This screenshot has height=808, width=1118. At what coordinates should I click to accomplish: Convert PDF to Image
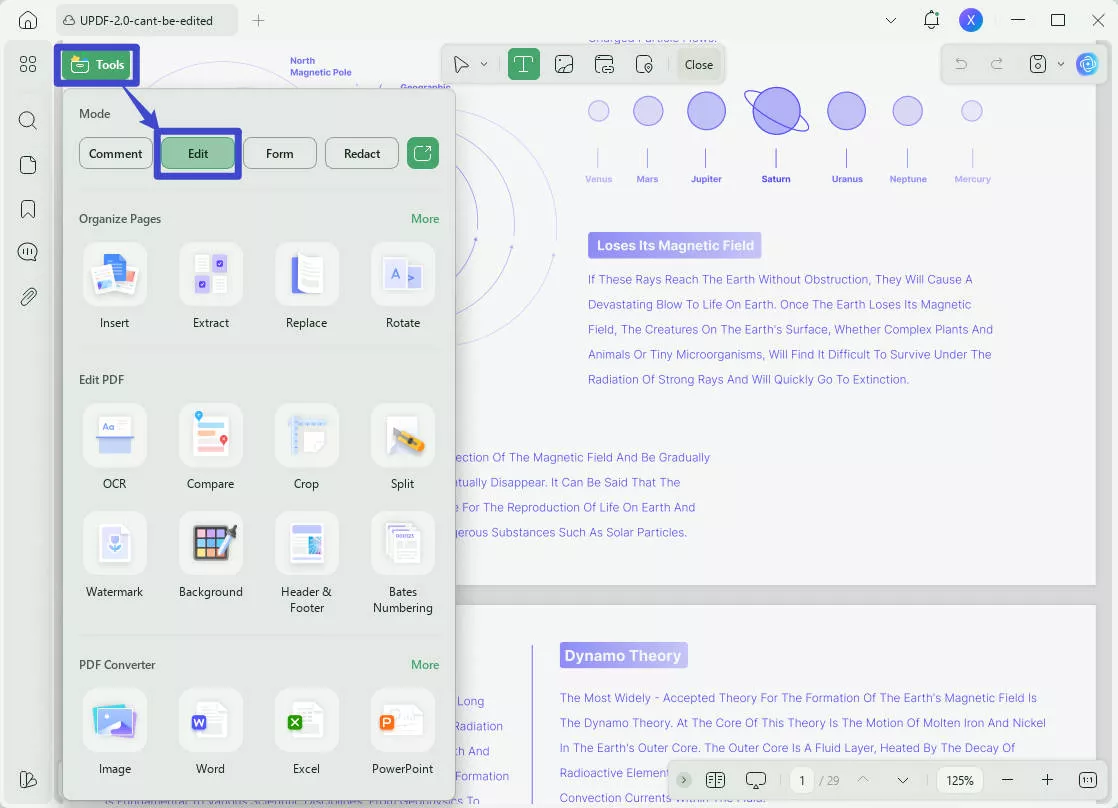pyautogui.click(x=115, y=732)
